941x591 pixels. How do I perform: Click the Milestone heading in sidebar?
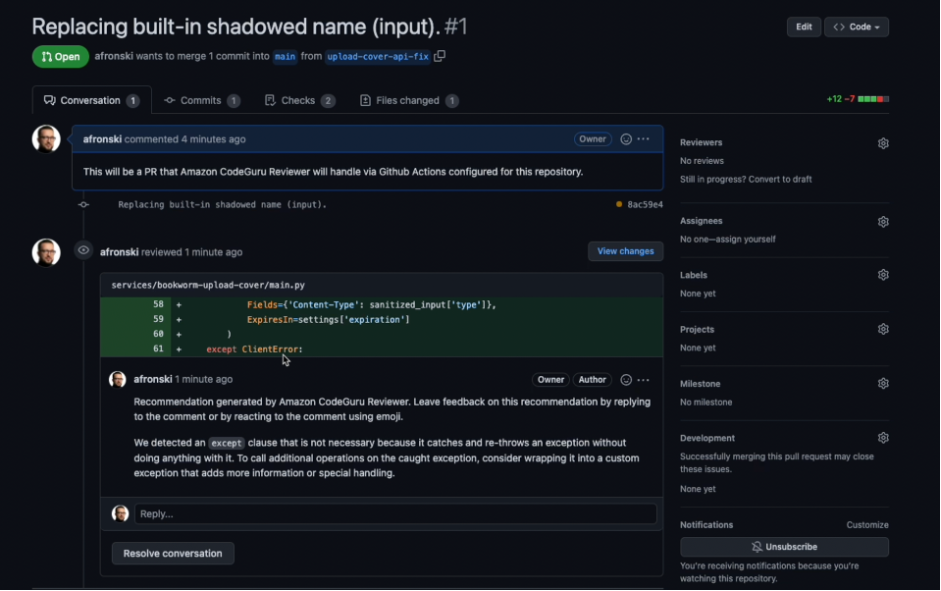(700, 383)
